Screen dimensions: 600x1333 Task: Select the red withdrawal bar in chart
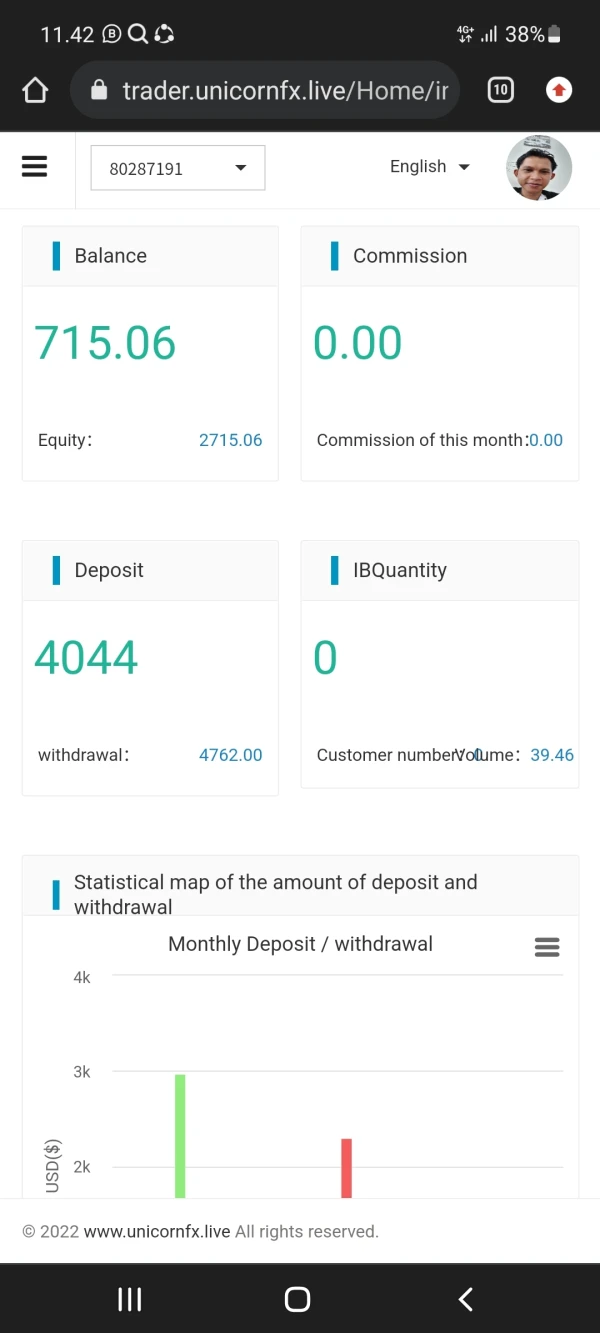[346, 1167]
